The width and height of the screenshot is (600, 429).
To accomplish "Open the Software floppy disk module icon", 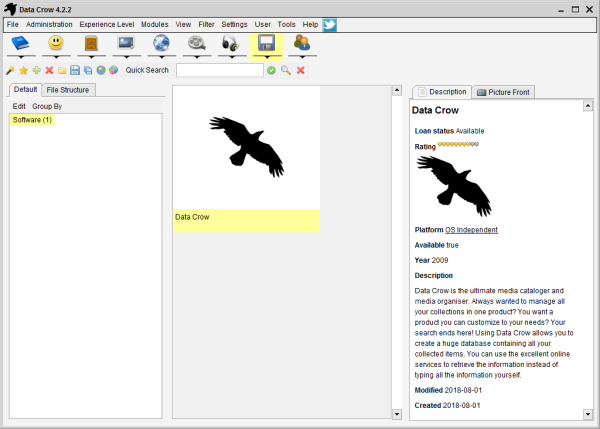I will click(x=267, y=43).
